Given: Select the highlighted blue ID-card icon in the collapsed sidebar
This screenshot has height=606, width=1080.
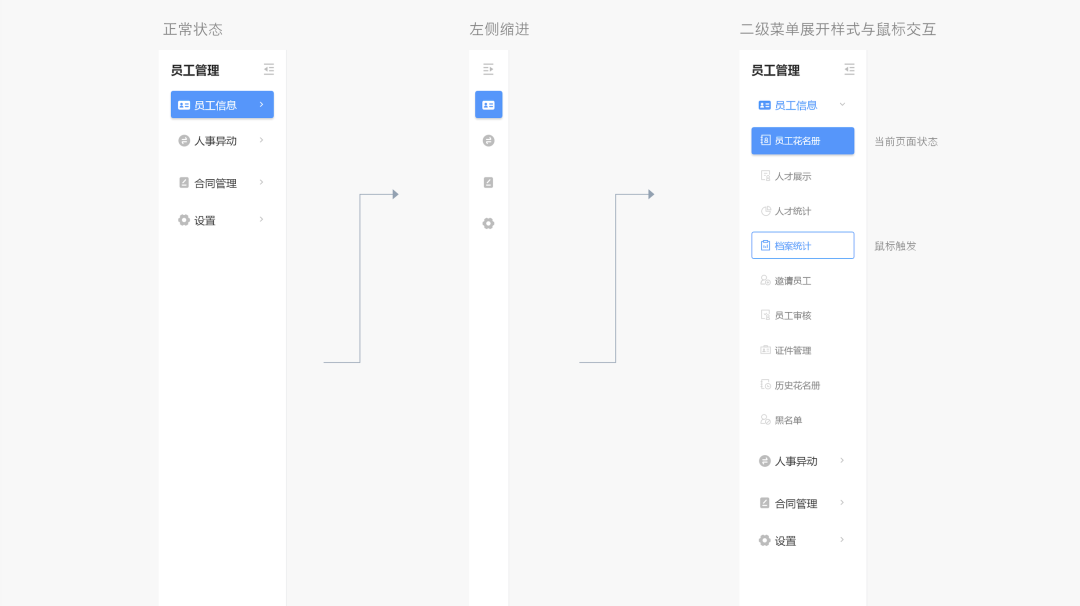Looking at the screenshot, I should point(488,105).
